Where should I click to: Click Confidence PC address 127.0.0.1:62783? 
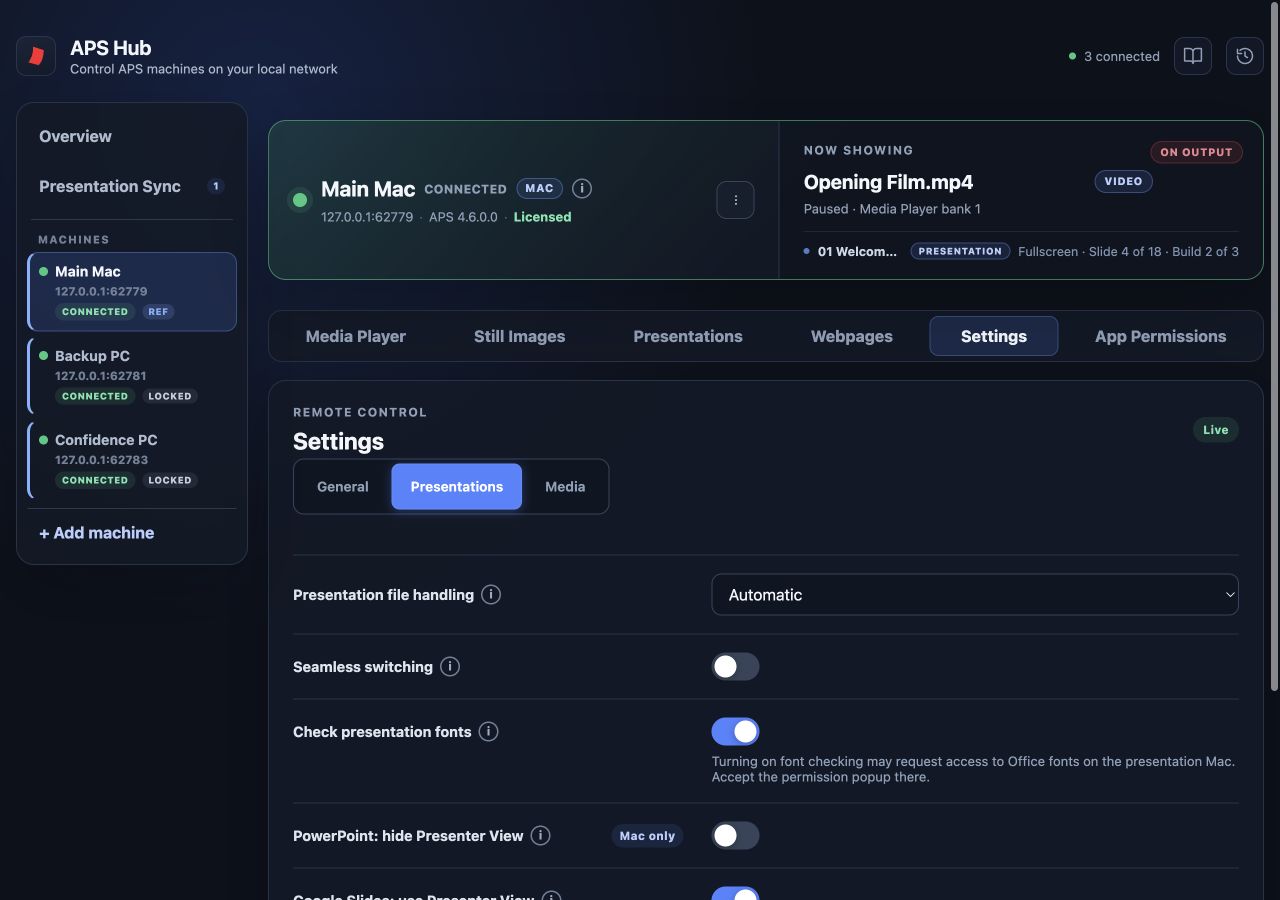click(101, 460)
